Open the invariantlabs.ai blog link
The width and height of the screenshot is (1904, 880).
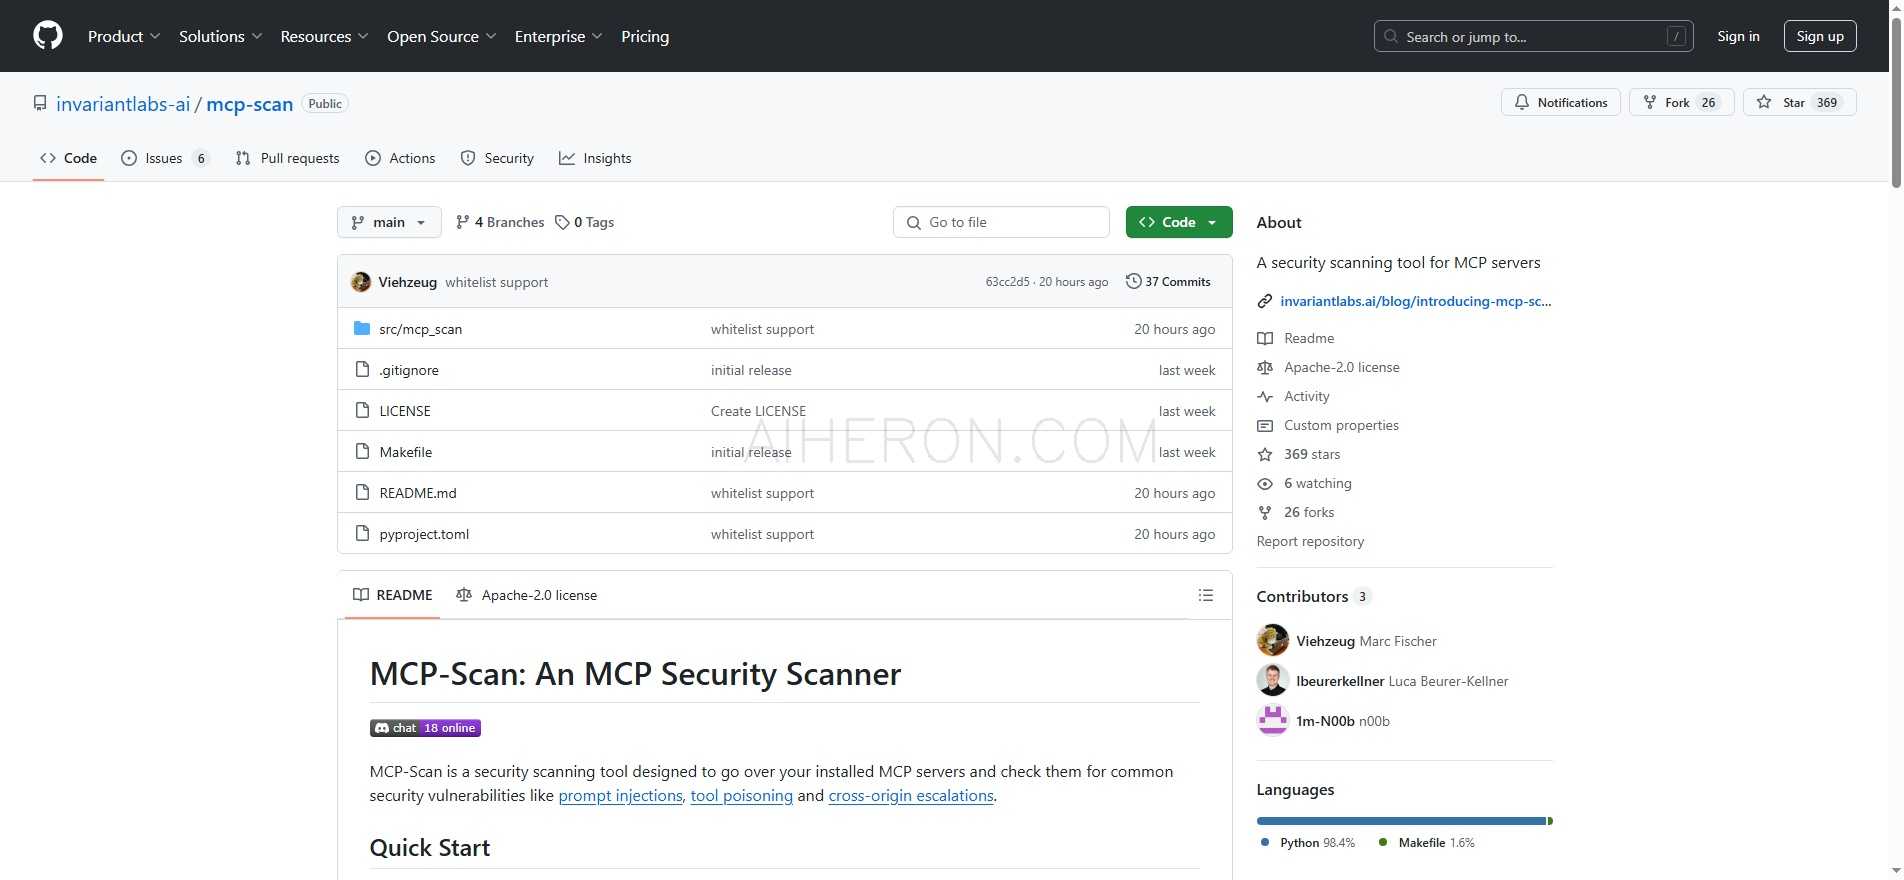[1416, 301]
